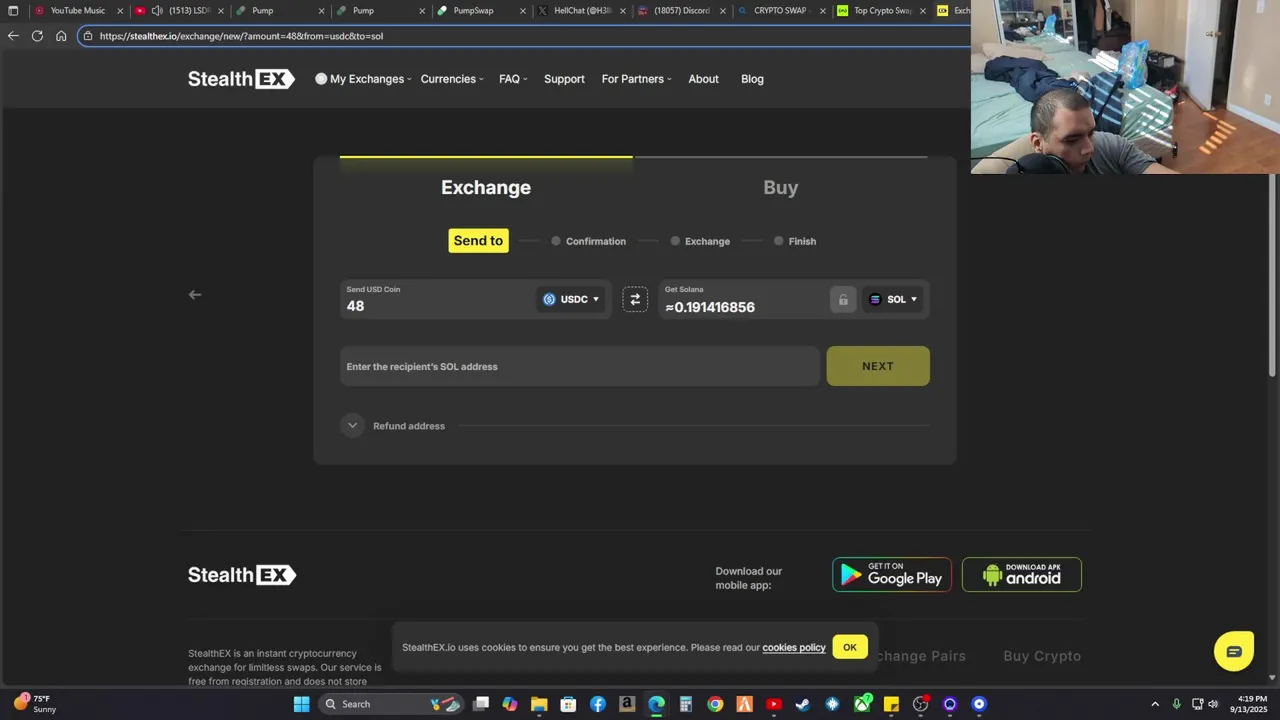
Task: Mute the tab playing audio speaker icon
Action: 157,11
